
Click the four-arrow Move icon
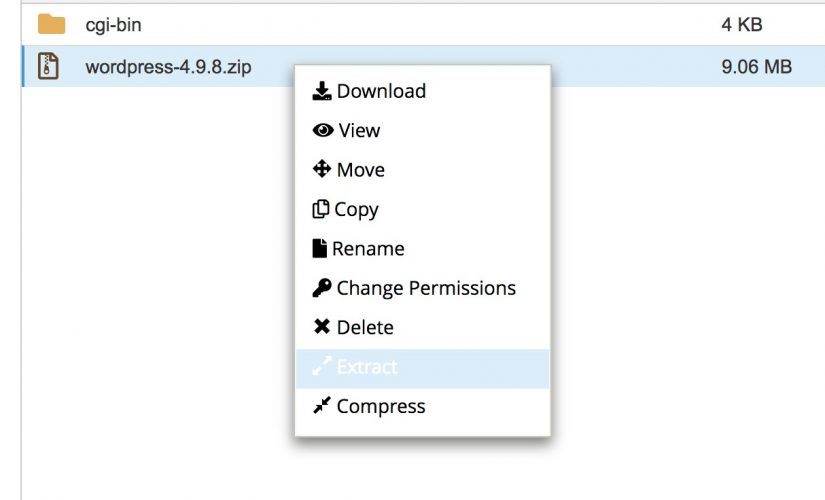321,169
